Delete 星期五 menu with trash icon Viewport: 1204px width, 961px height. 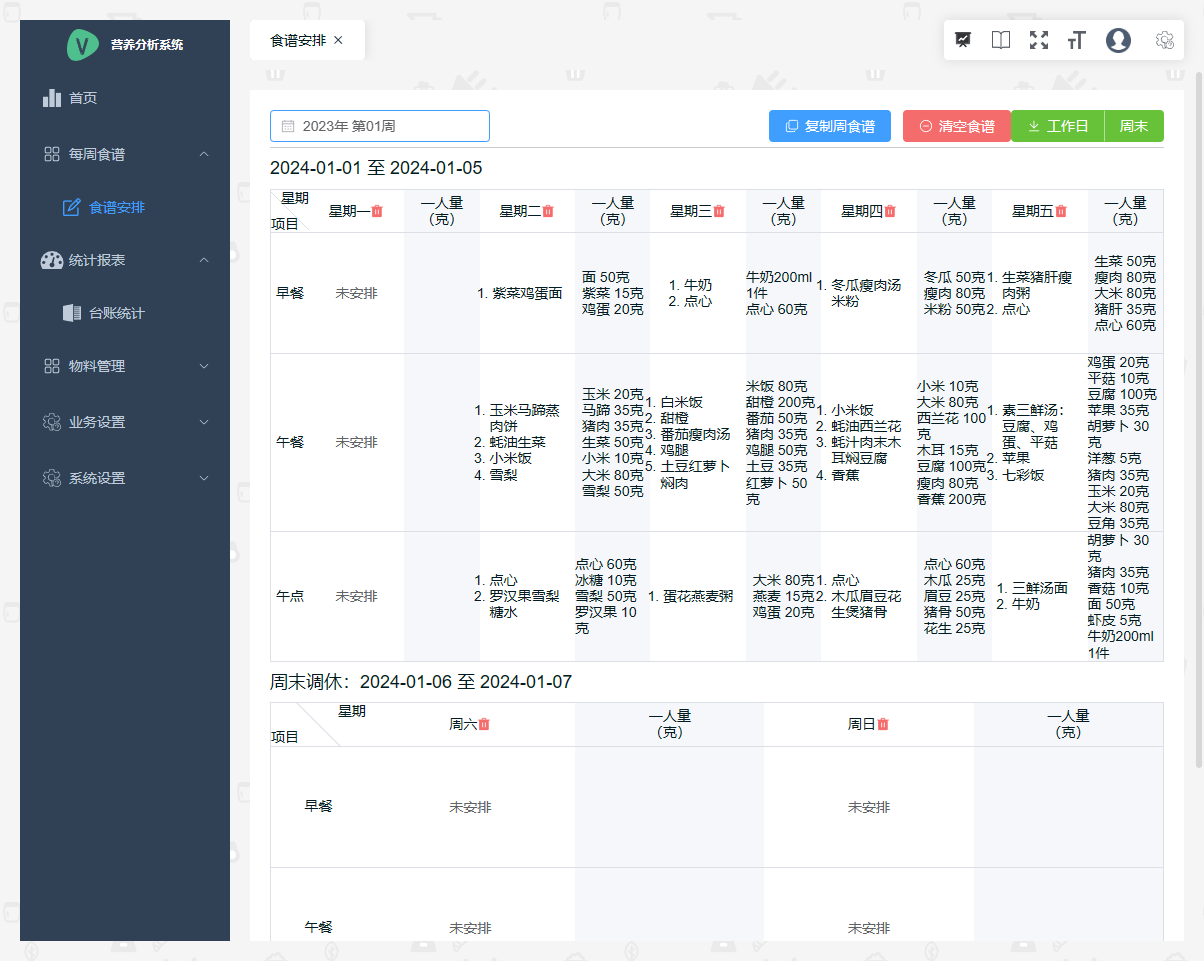tap(1061, 211)
